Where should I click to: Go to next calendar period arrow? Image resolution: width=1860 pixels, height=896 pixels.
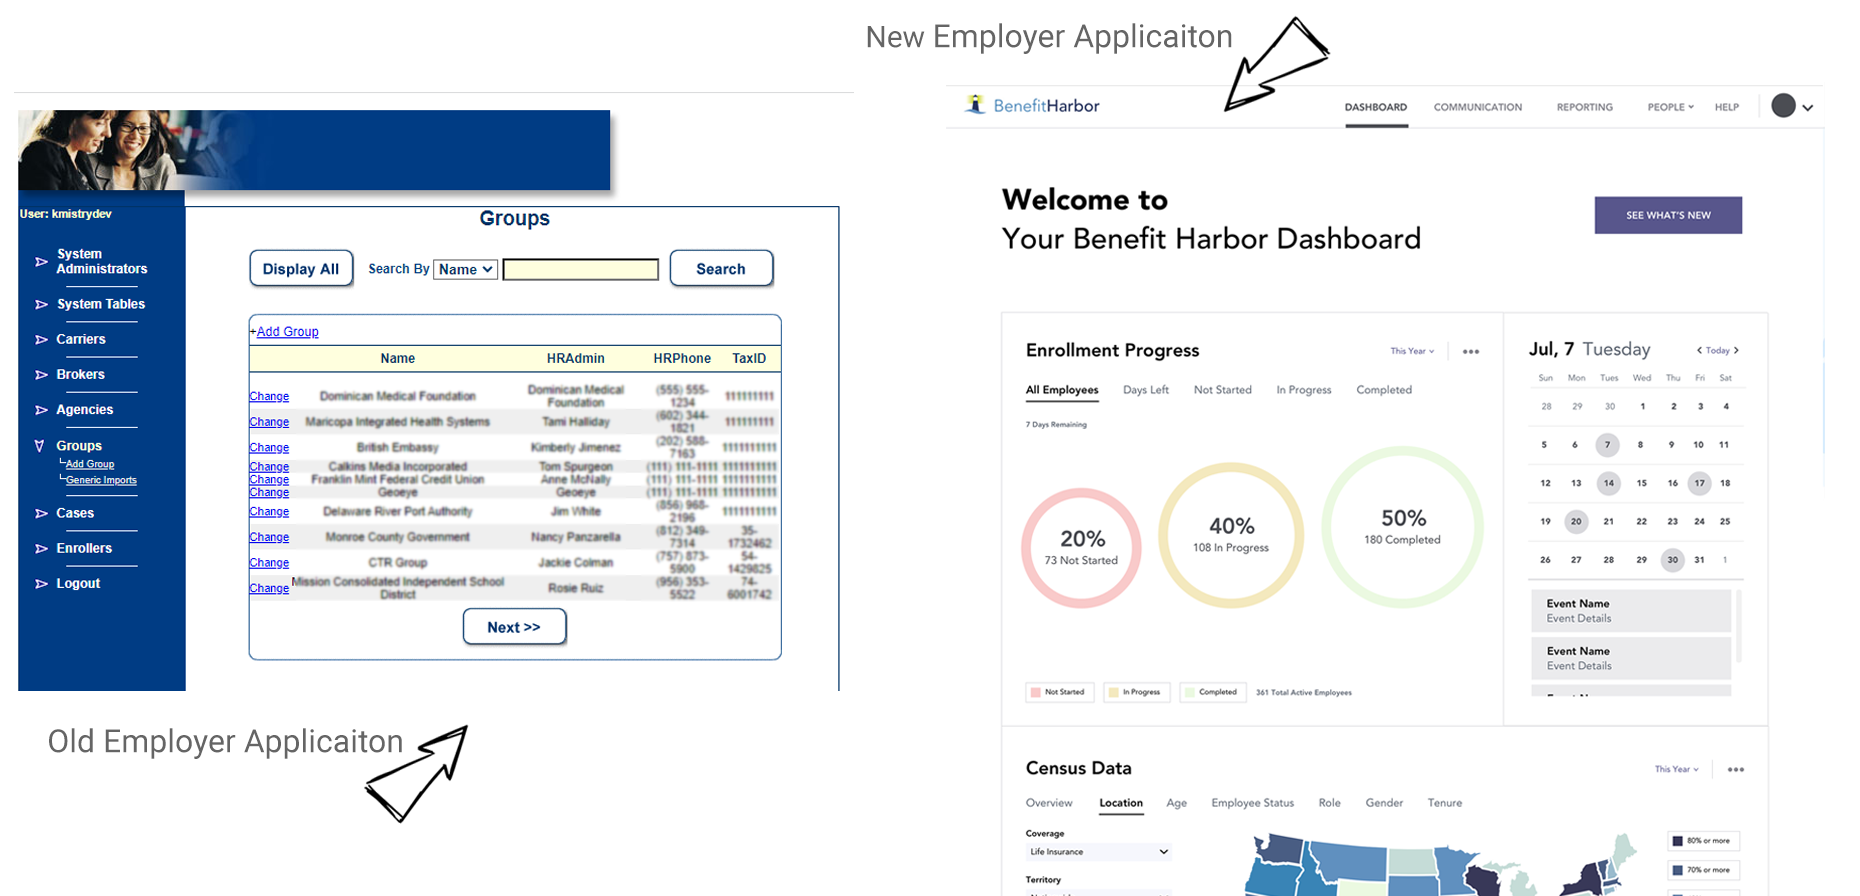coord(1736,350)
